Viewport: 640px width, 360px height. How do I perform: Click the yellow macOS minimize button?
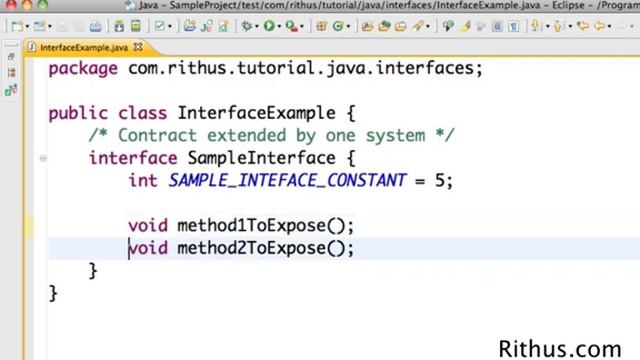point(27,4)
